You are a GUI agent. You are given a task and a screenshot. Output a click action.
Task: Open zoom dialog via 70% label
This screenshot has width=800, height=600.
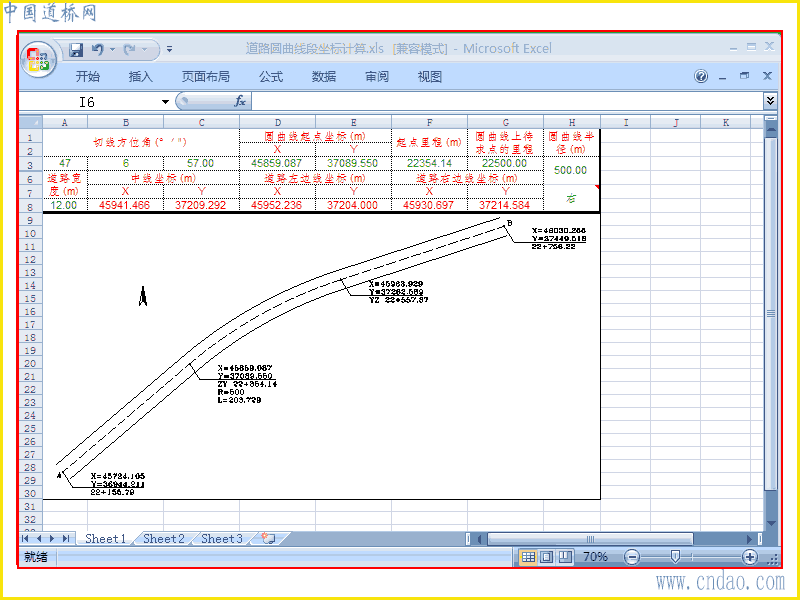pyautogui.click(x=595, y=557)
